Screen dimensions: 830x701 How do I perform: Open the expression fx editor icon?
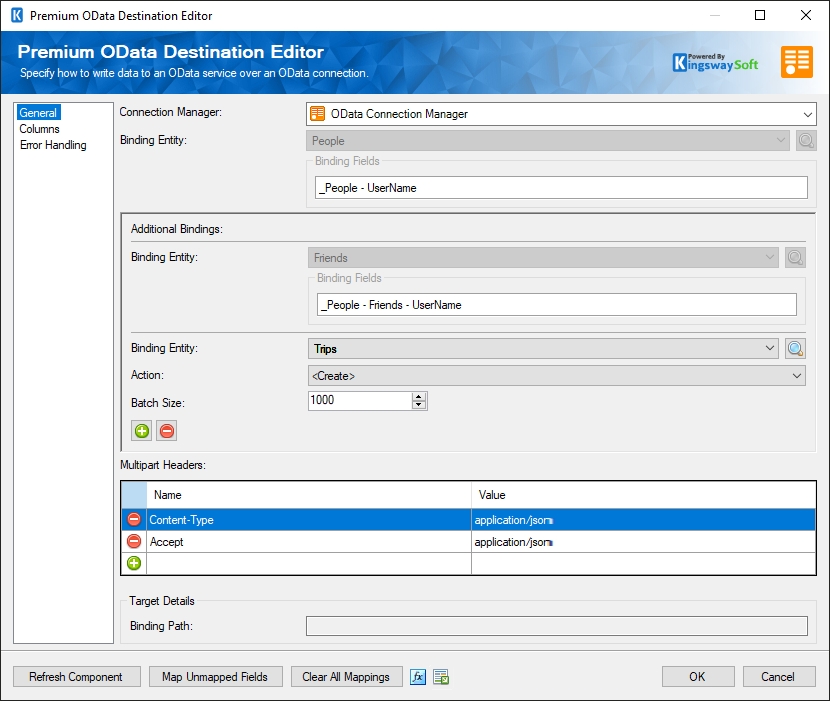pos(418,677)
